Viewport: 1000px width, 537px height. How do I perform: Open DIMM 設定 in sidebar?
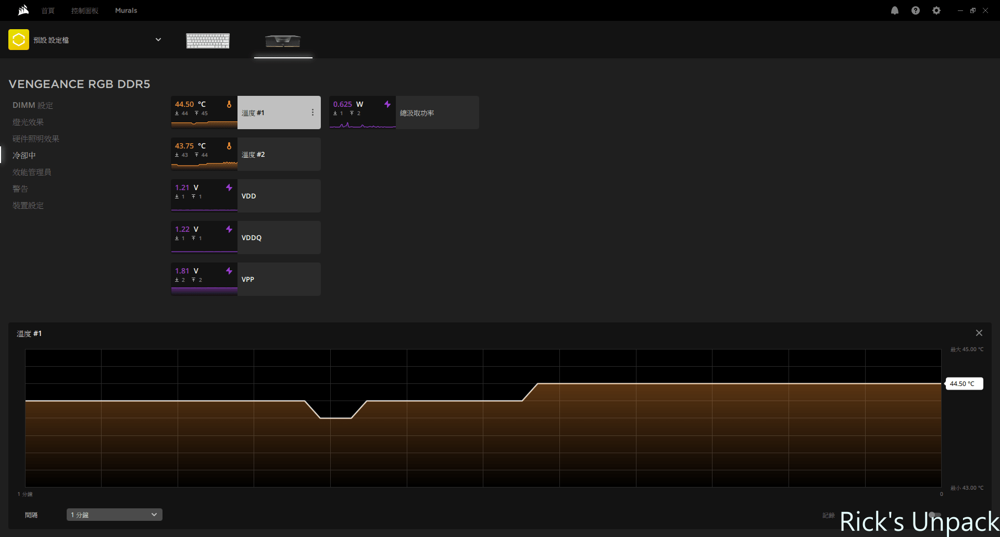tap(33, 105)
